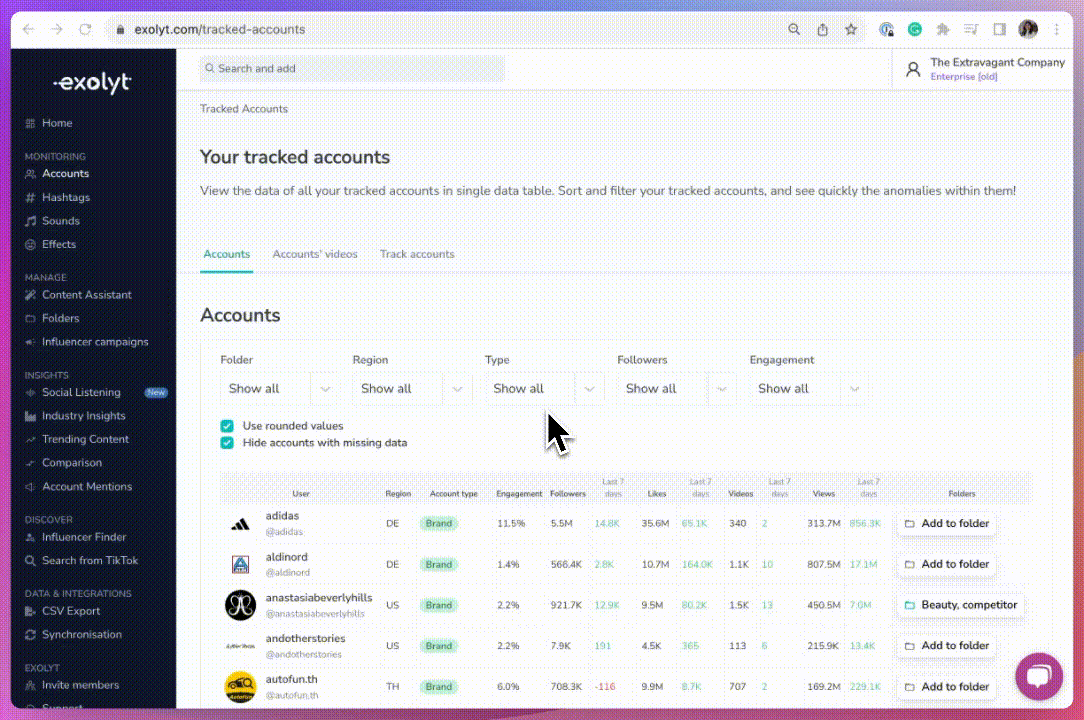This screenshot has width=1084, height=720.
Task: Click the Influencer campaigns megaphone icon
Action: coord(30,342)
